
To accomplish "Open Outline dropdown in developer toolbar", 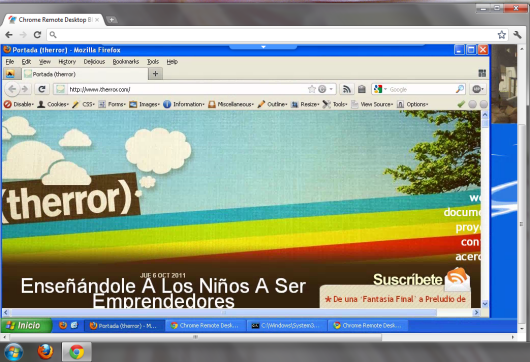I will point(272,104).
